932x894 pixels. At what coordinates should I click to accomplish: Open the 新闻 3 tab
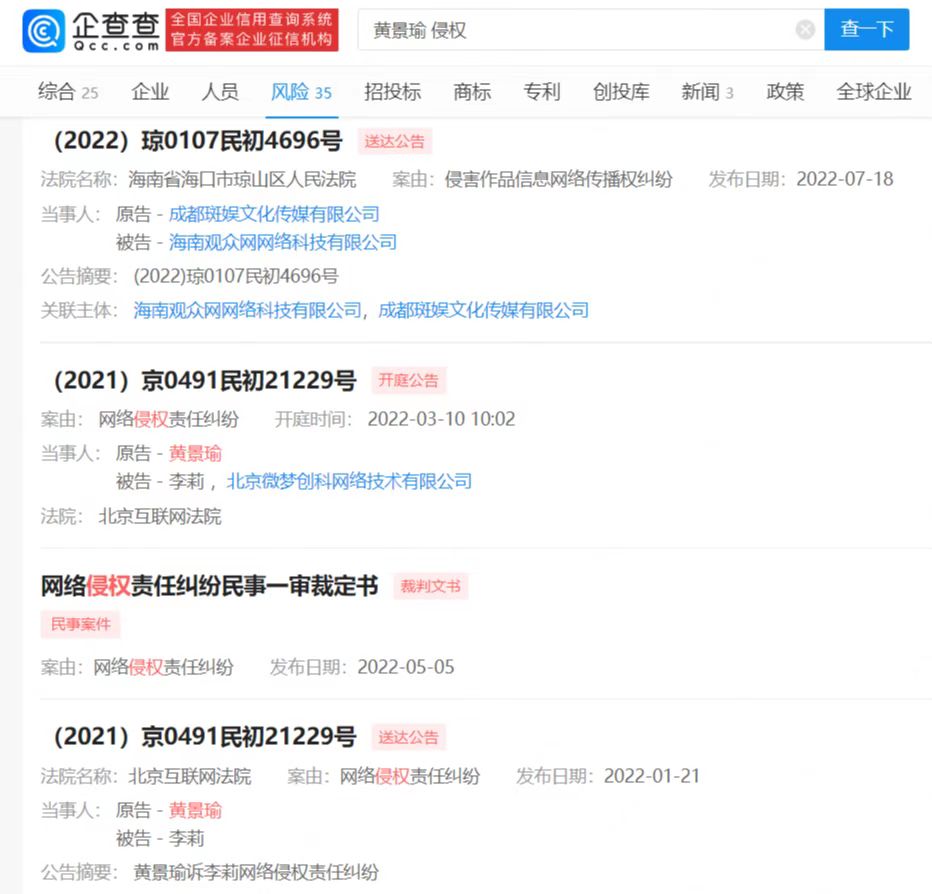707,92
